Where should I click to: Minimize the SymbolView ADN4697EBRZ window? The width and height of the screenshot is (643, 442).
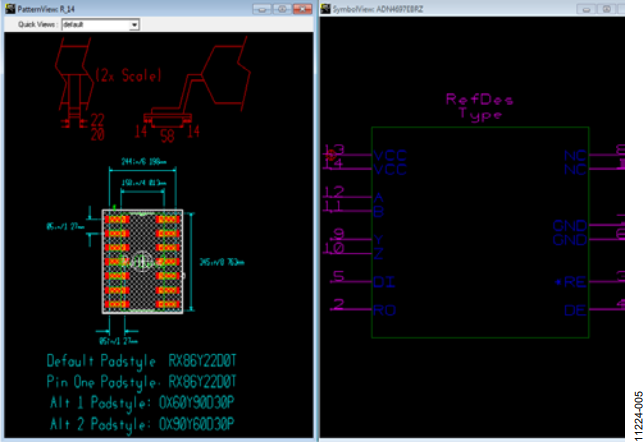click(x=586, y=9)
